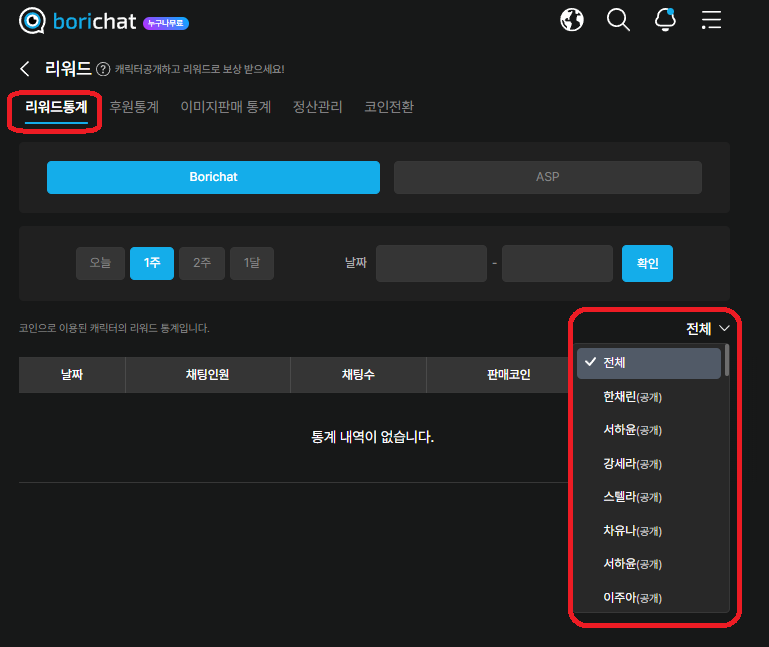Switch to the 후원통계 tab
The width and height of the screenshot is (769, 647).
point(134,107)
